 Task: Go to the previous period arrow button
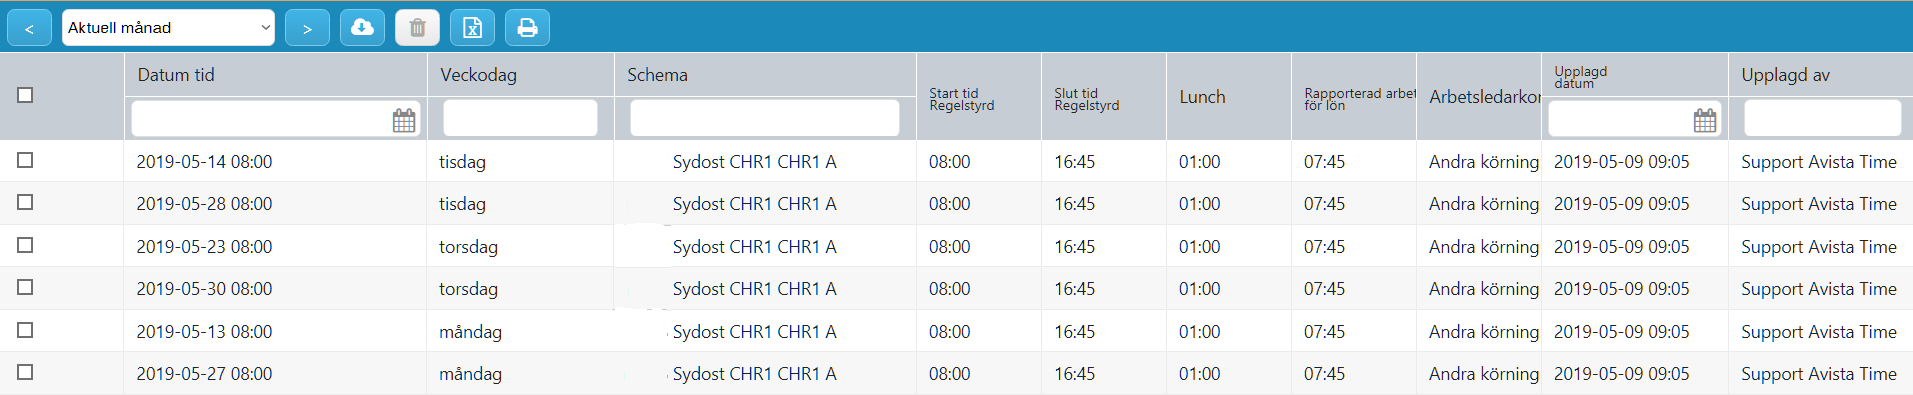click(29, 28)
